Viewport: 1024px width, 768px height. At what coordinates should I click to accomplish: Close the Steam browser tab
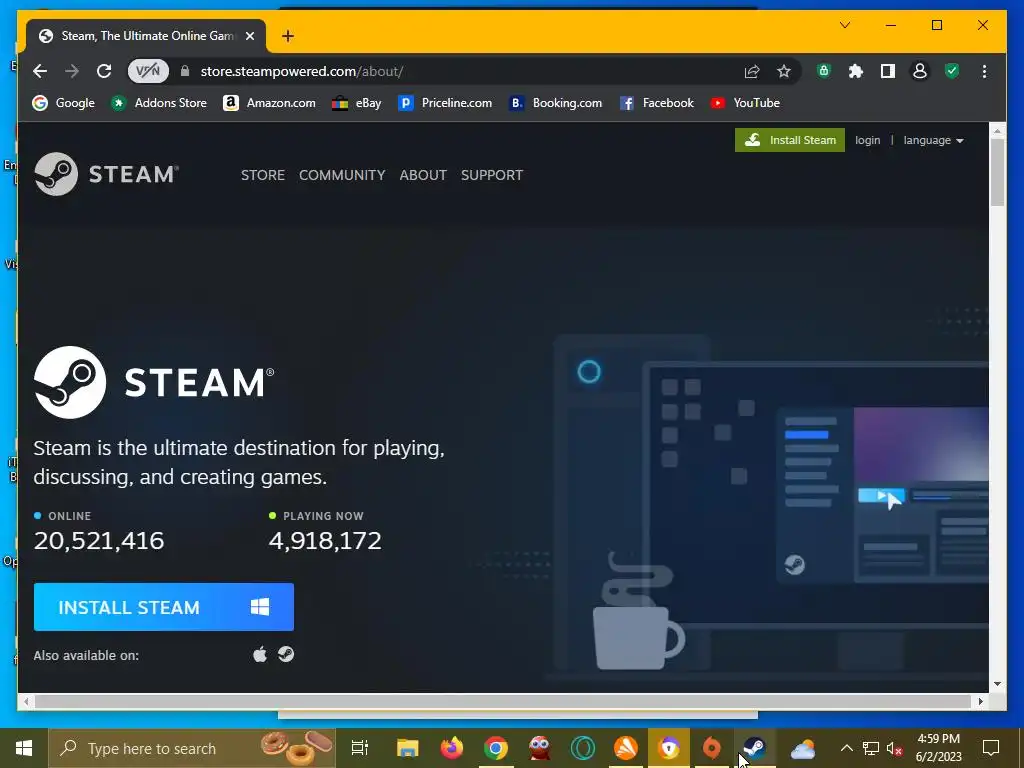(x=249, y=36)
